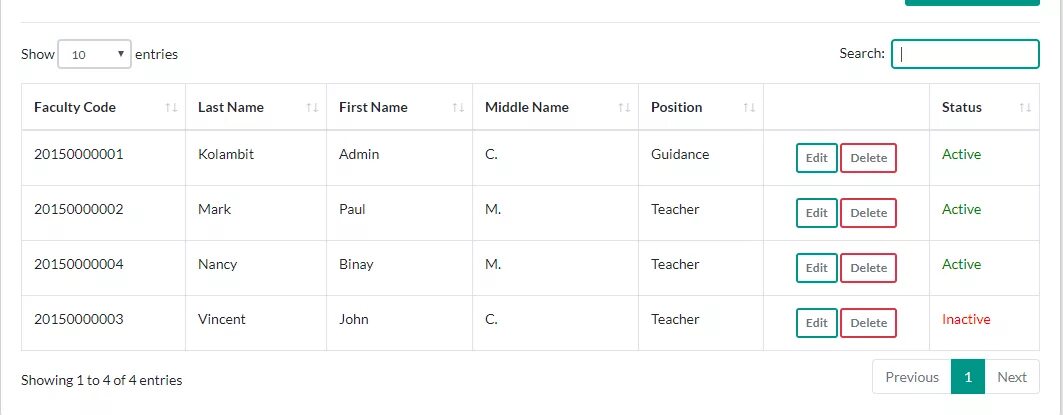Viewport: 1063px width, 415px height.
Task: Click First Name sort arrows icon
Action: coord(458,107)
